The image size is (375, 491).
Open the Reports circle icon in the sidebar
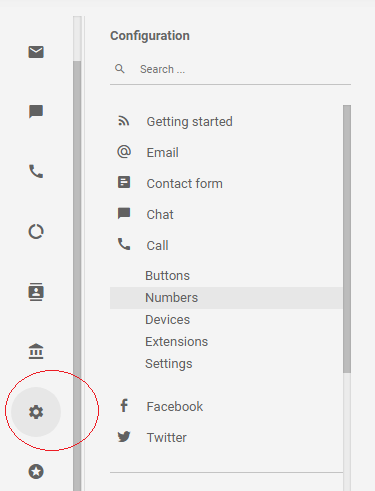[x=36, y=231]
